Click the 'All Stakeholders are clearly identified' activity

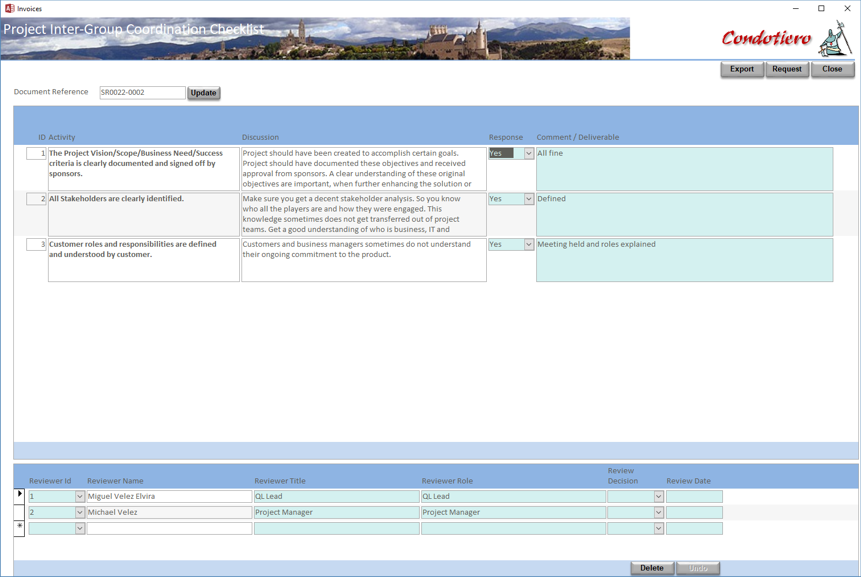click(x=144, y=214)
